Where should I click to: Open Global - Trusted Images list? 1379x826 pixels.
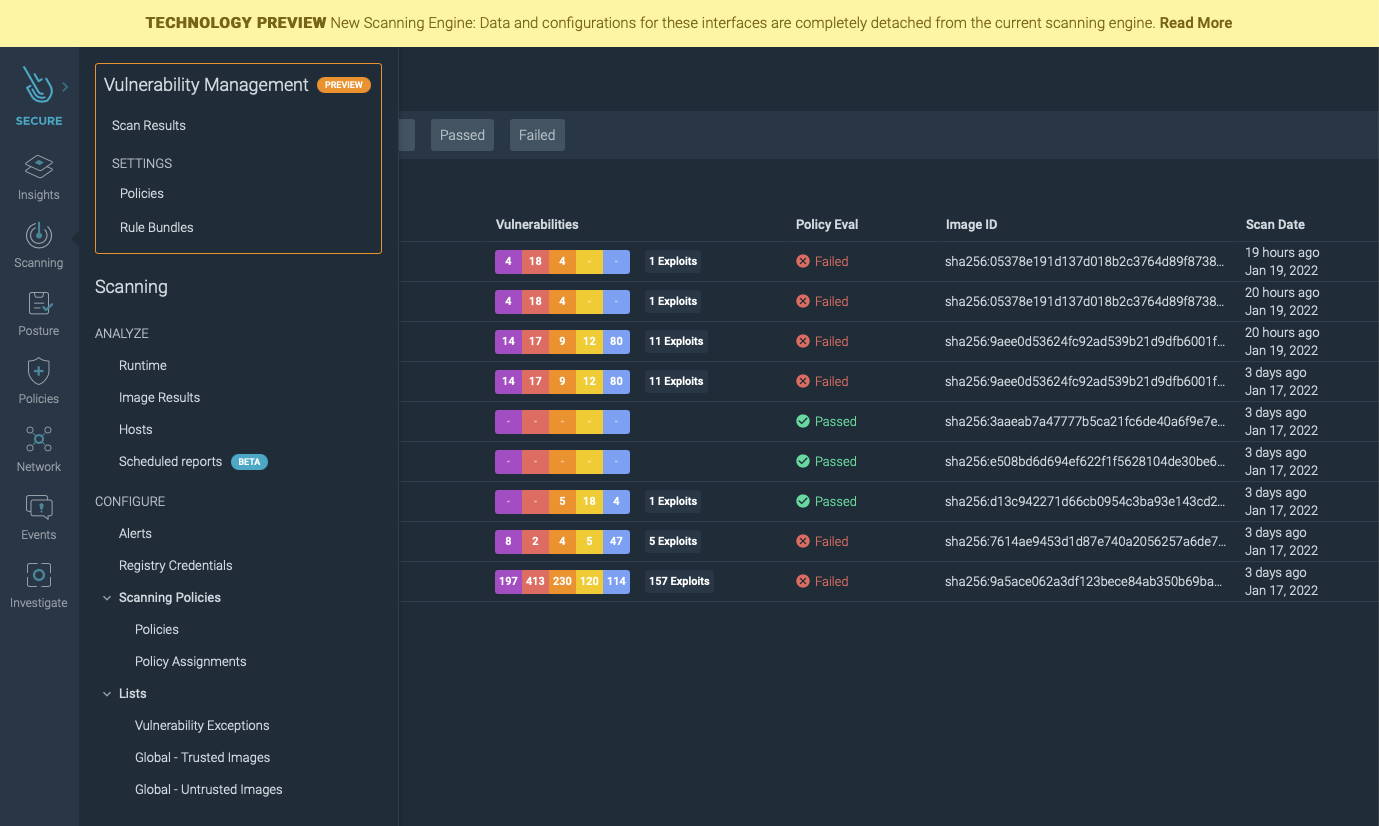(x=203, y=757)
